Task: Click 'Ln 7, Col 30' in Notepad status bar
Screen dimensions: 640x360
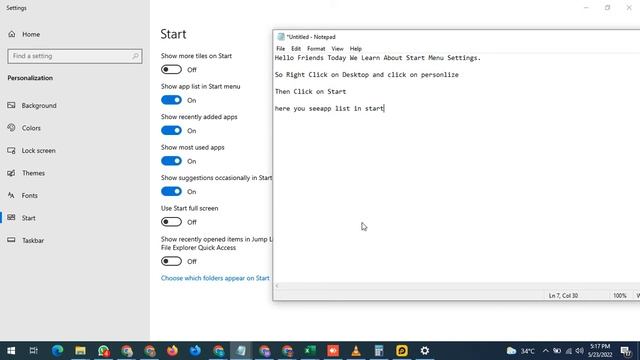Action: point(563,296)
